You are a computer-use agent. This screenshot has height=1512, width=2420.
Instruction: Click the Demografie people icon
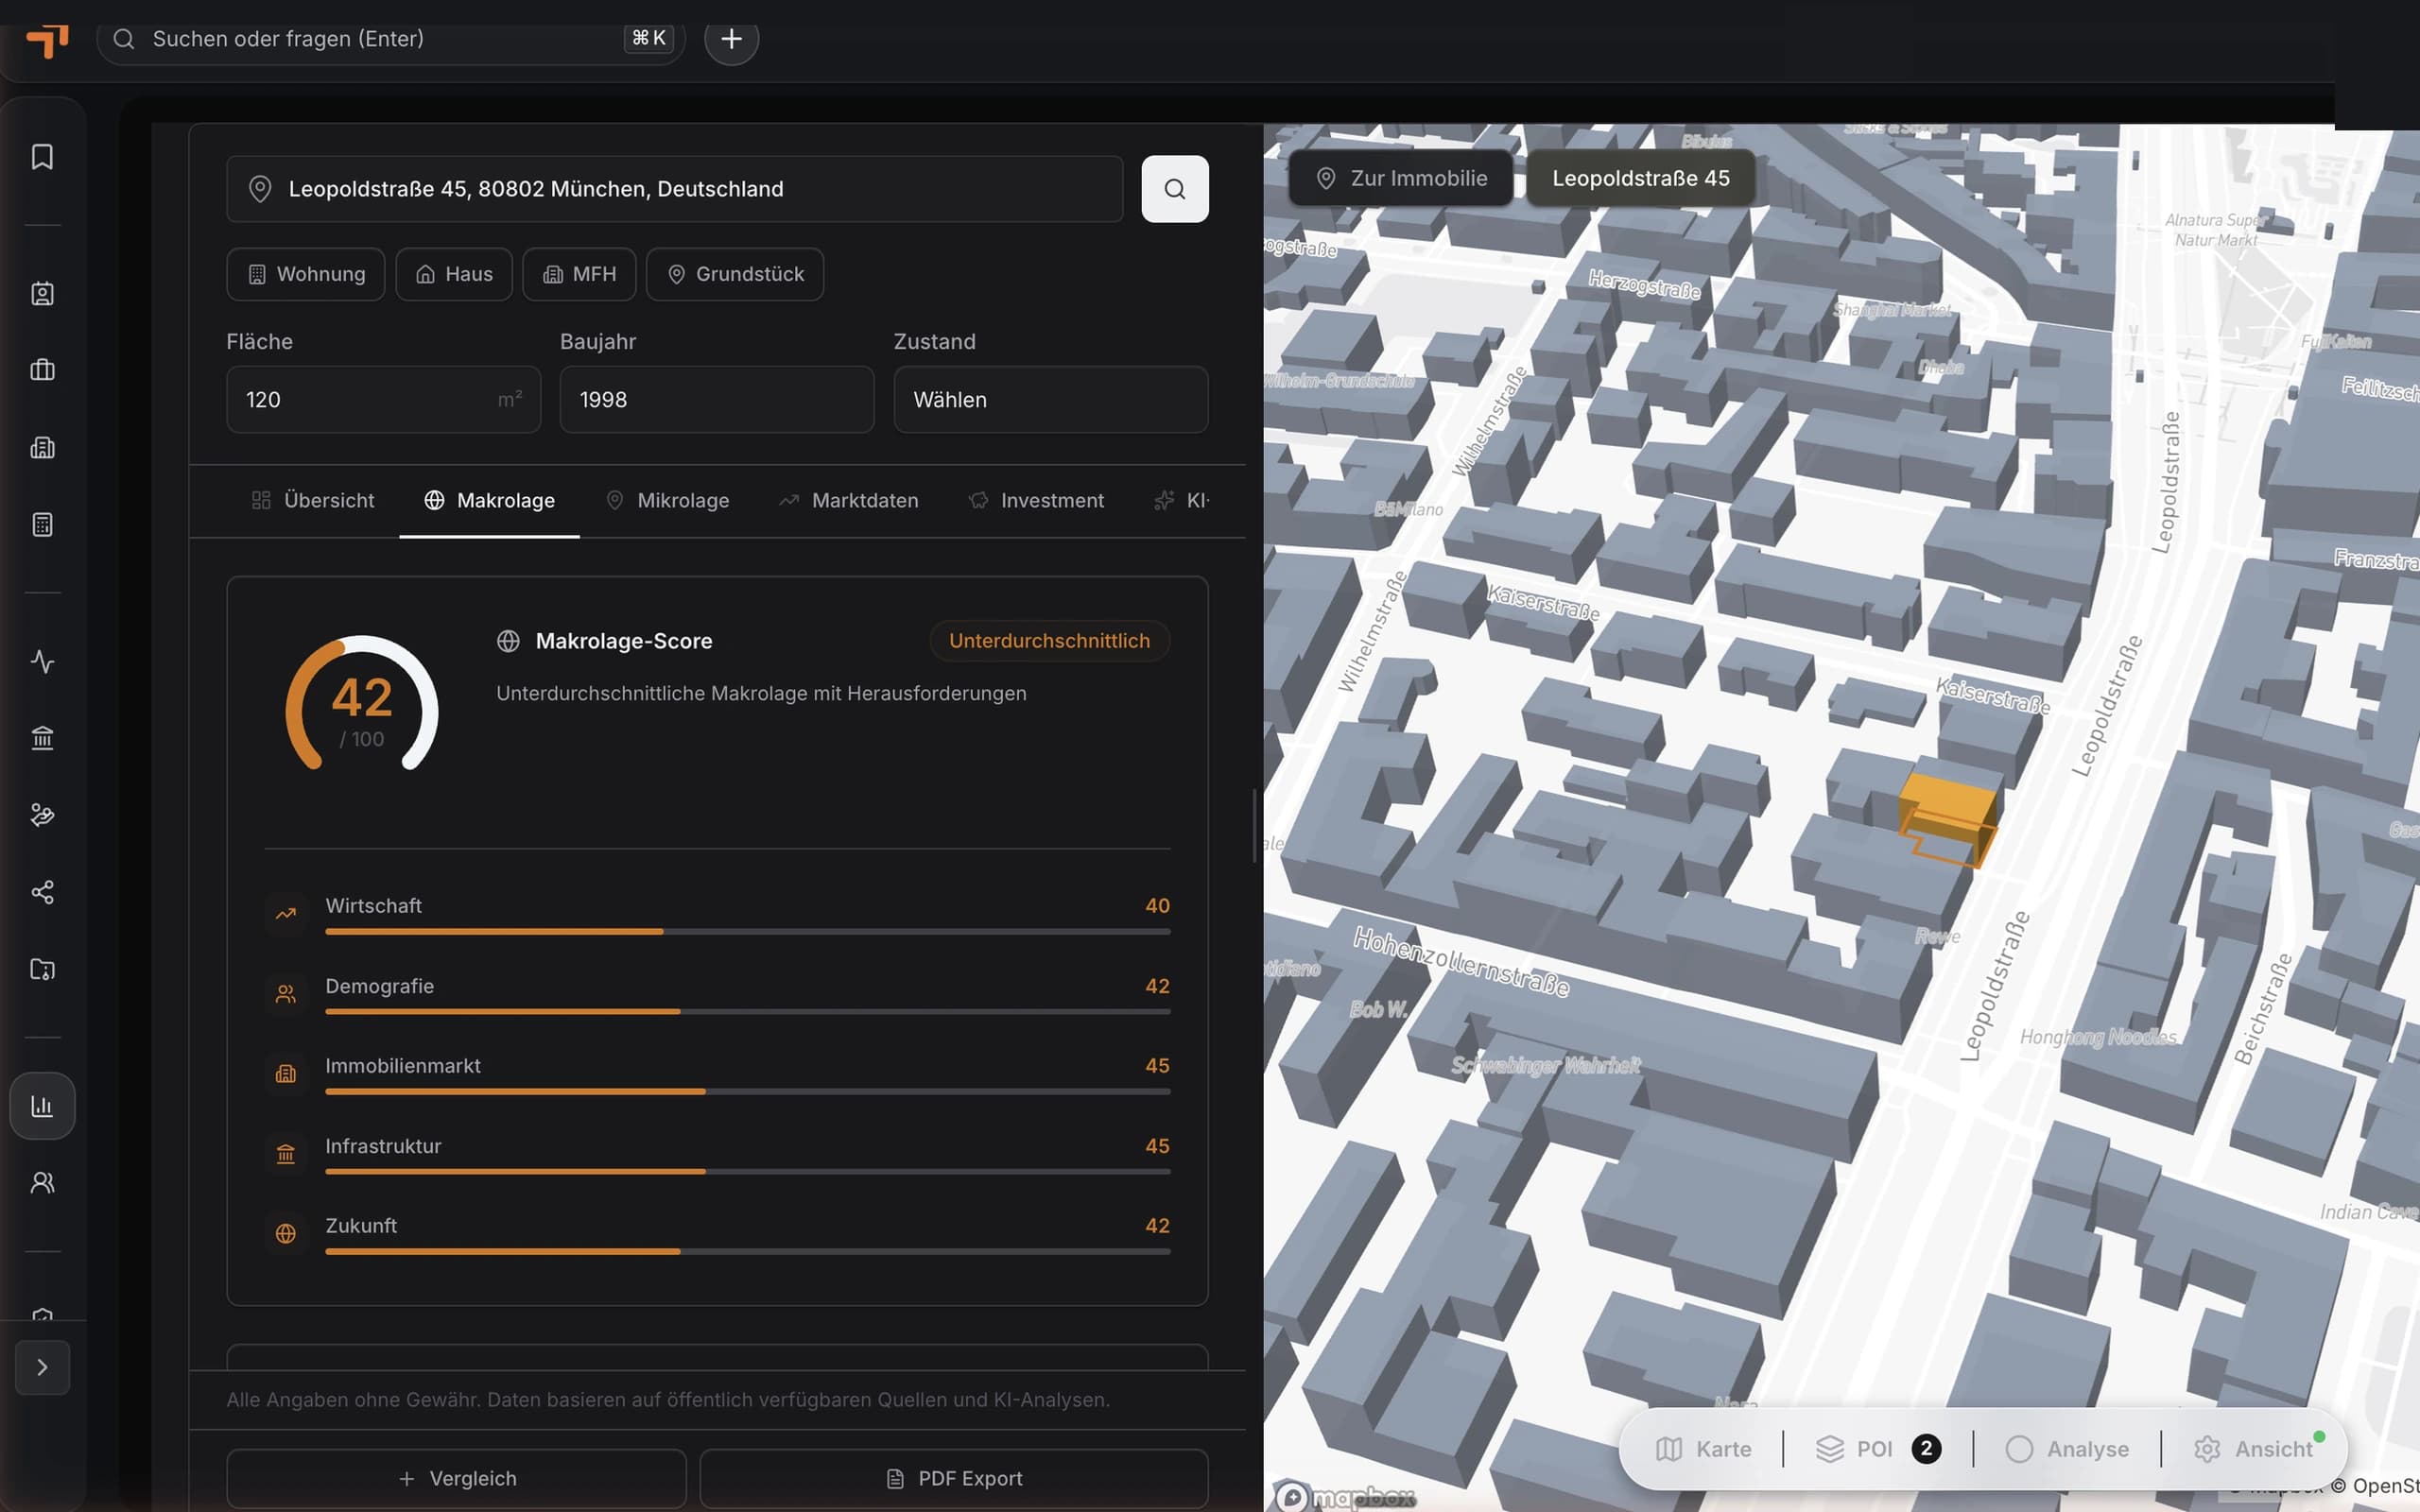[x=286, y=994]
